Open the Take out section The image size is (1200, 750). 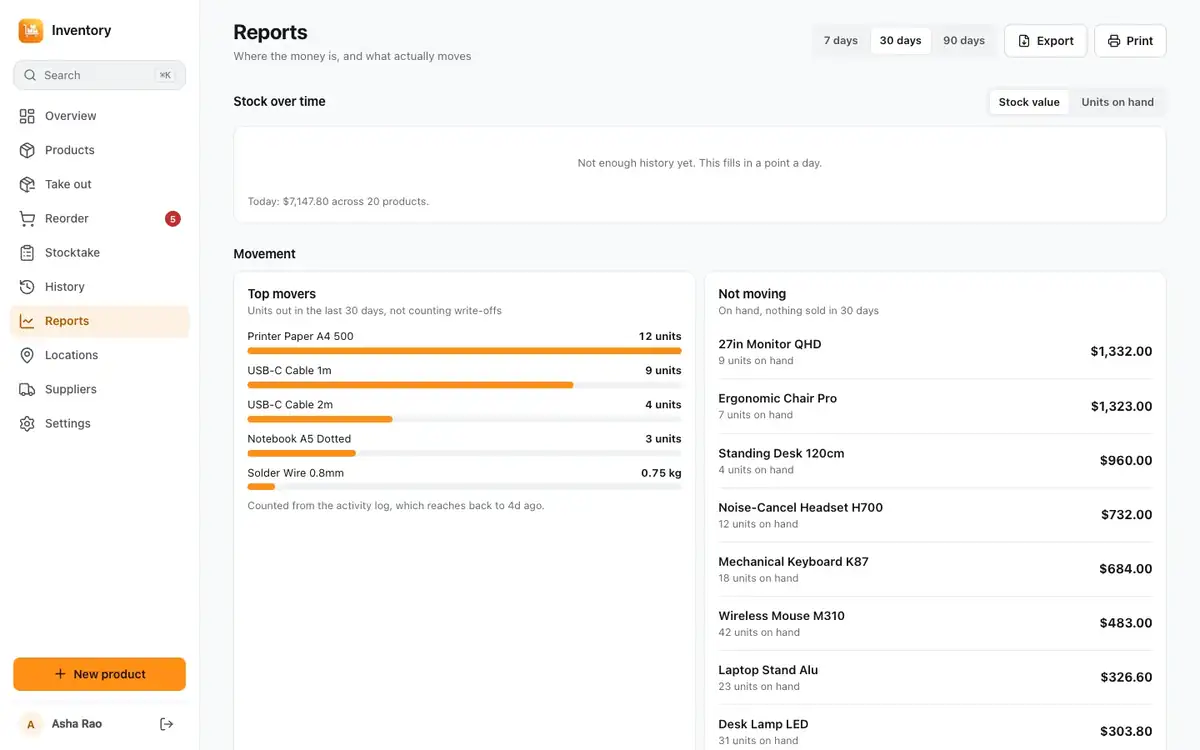click(99, 184)
